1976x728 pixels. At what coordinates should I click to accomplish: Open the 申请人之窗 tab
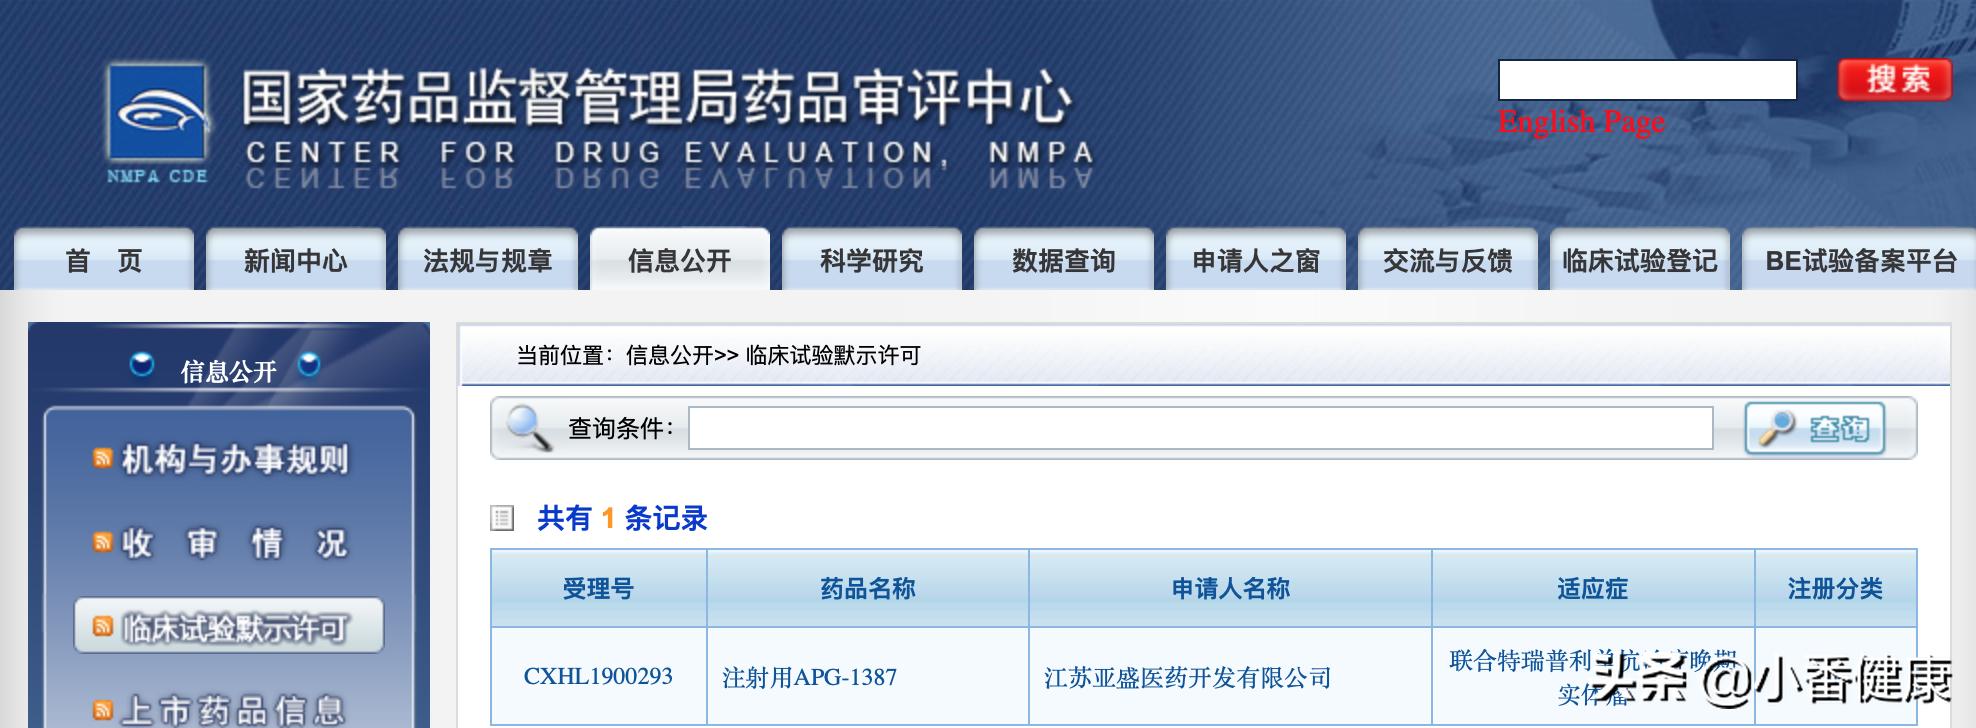[x=1256, y=260]
